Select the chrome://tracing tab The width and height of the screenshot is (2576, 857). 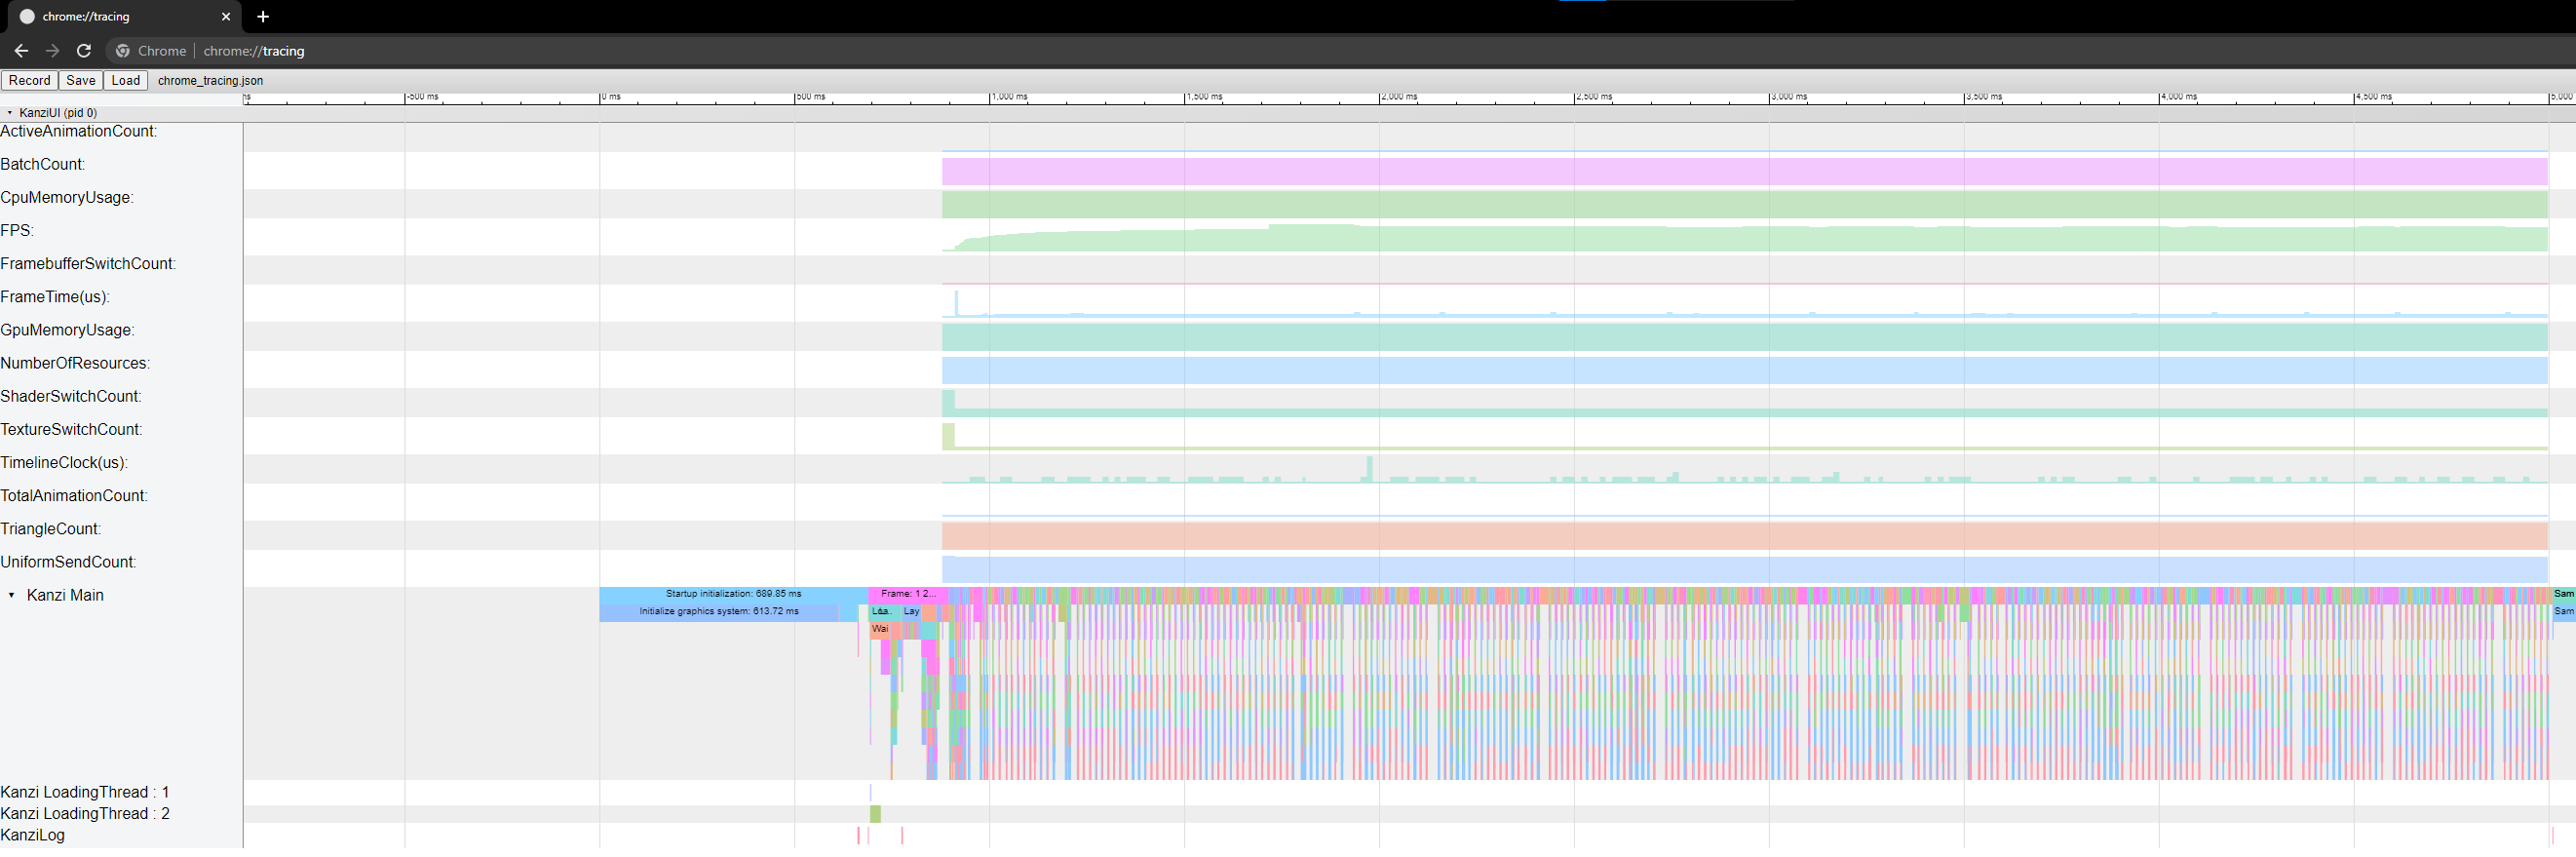click(x=124, y=17)
